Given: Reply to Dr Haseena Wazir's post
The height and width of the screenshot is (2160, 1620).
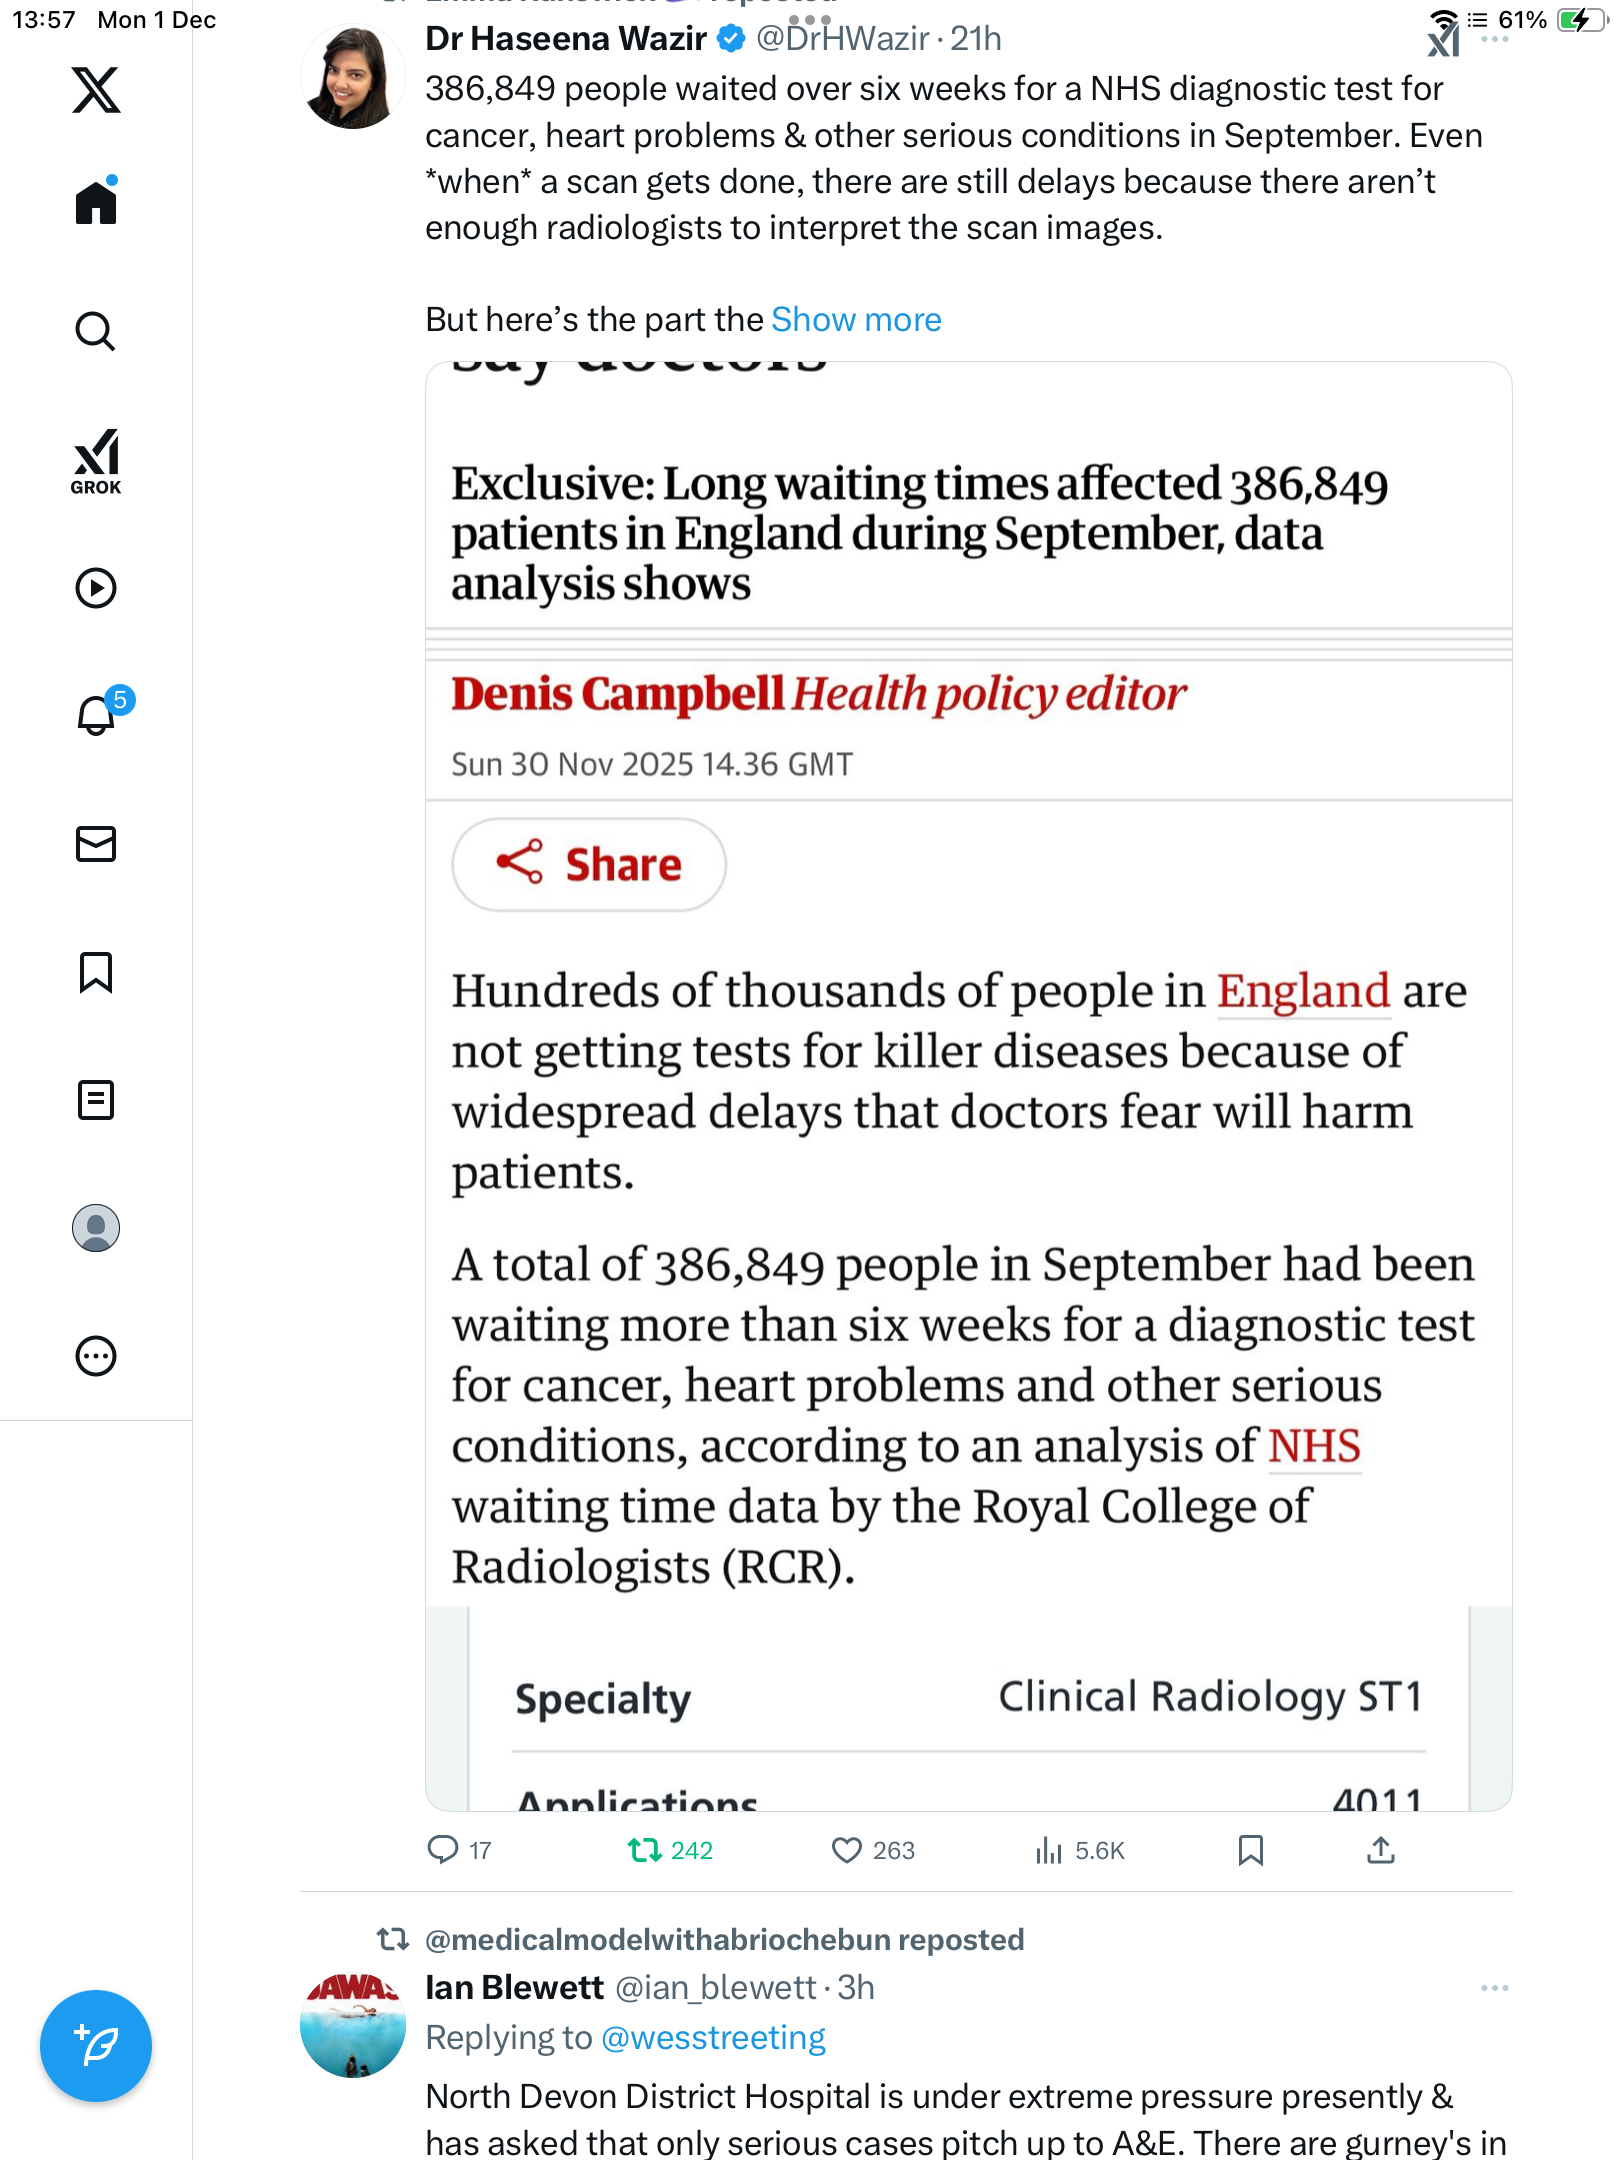Looking at the screenshot, I should [442, 1851].
